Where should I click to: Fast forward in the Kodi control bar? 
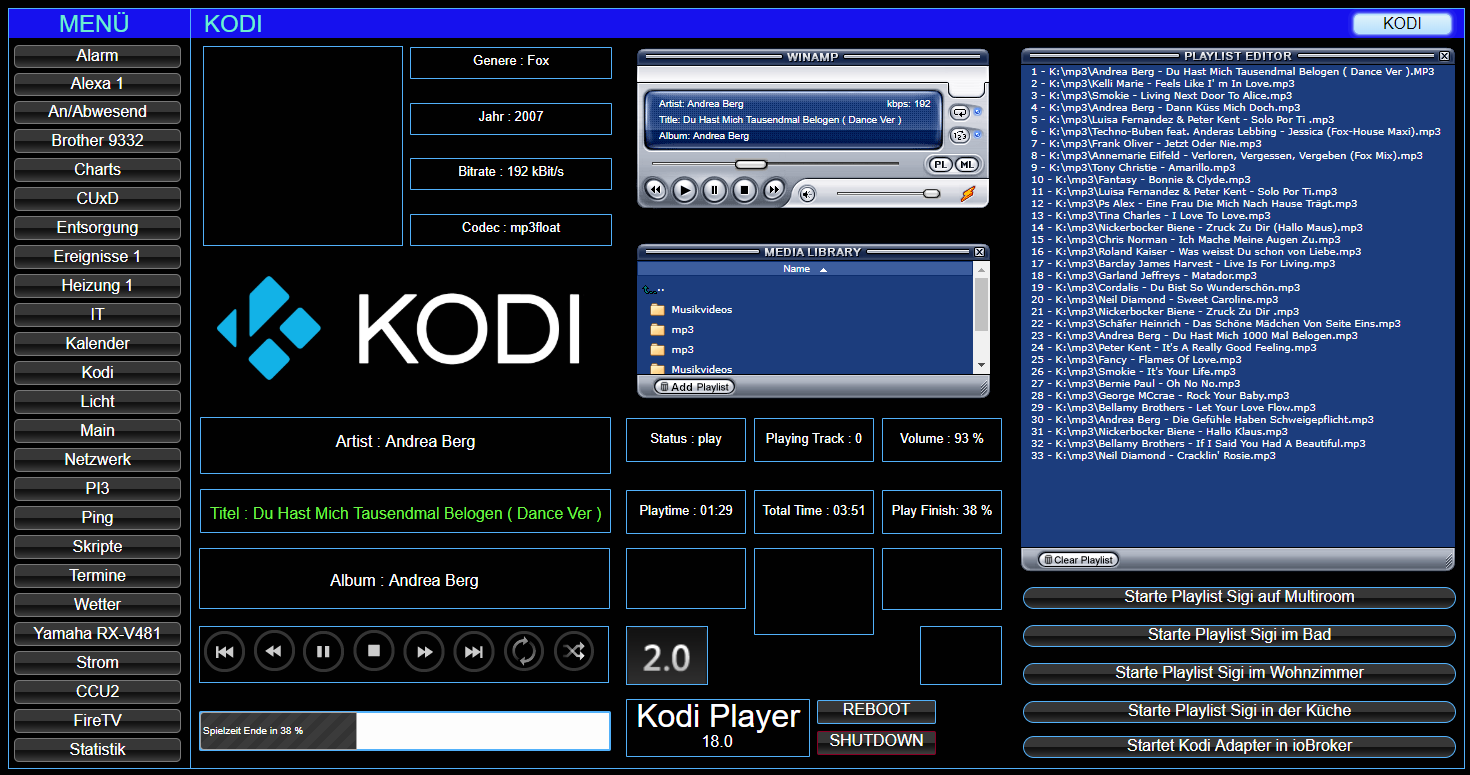point(424,652)
